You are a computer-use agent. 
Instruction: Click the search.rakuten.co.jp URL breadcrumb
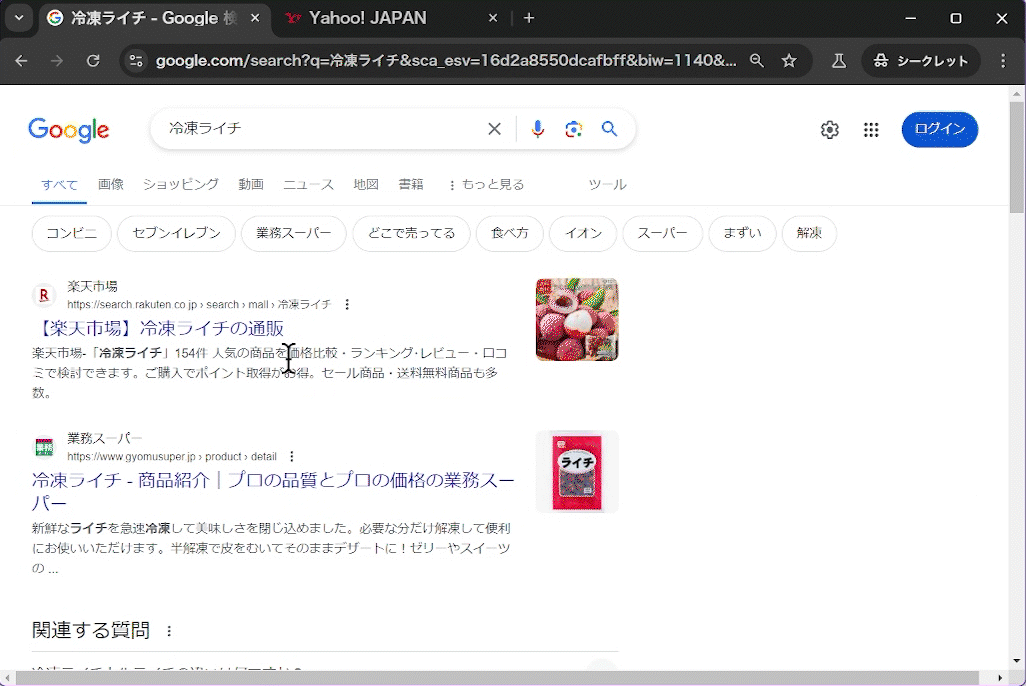[x=200, y=304]
